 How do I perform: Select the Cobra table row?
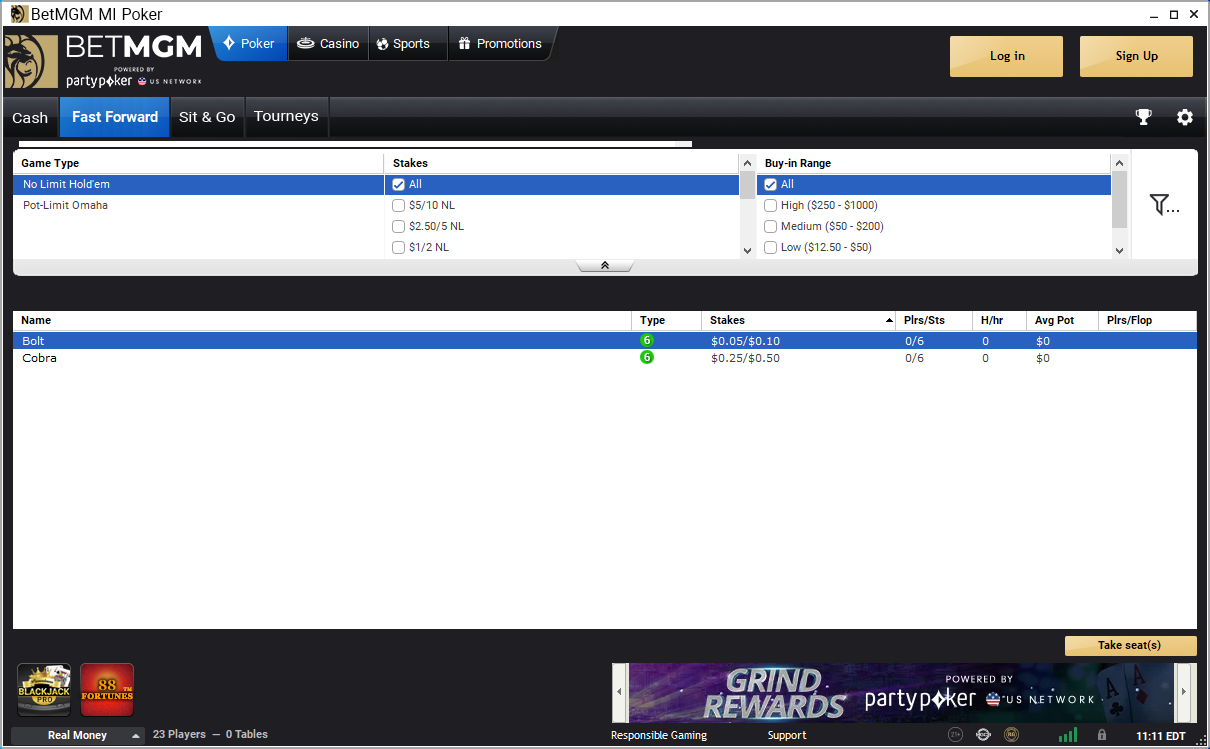click(605, 358)
